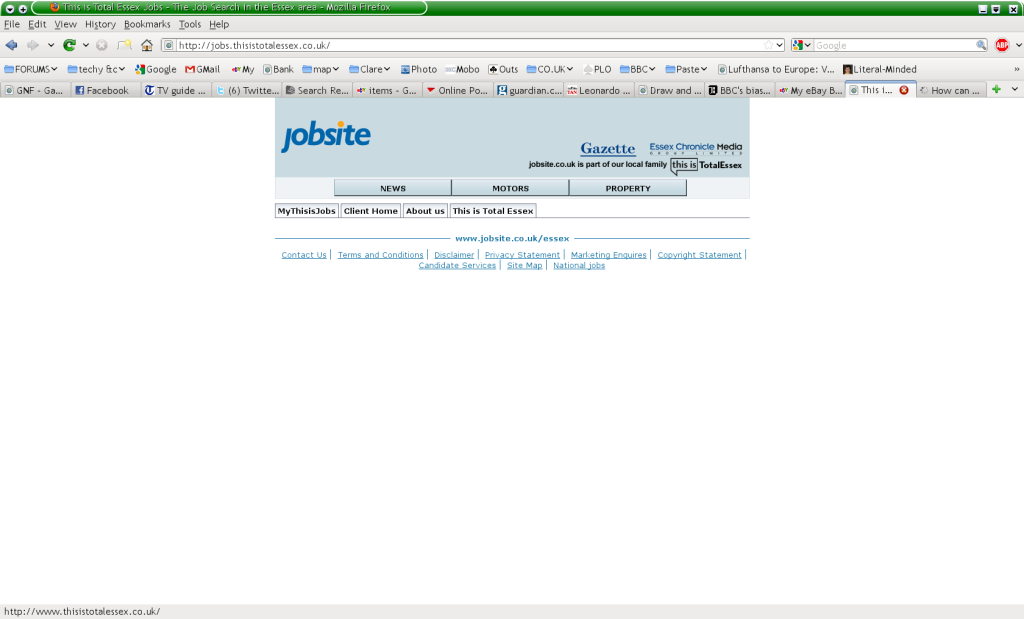
Task: Click the Stop loading icon
Action: click(x=101, y=45)
